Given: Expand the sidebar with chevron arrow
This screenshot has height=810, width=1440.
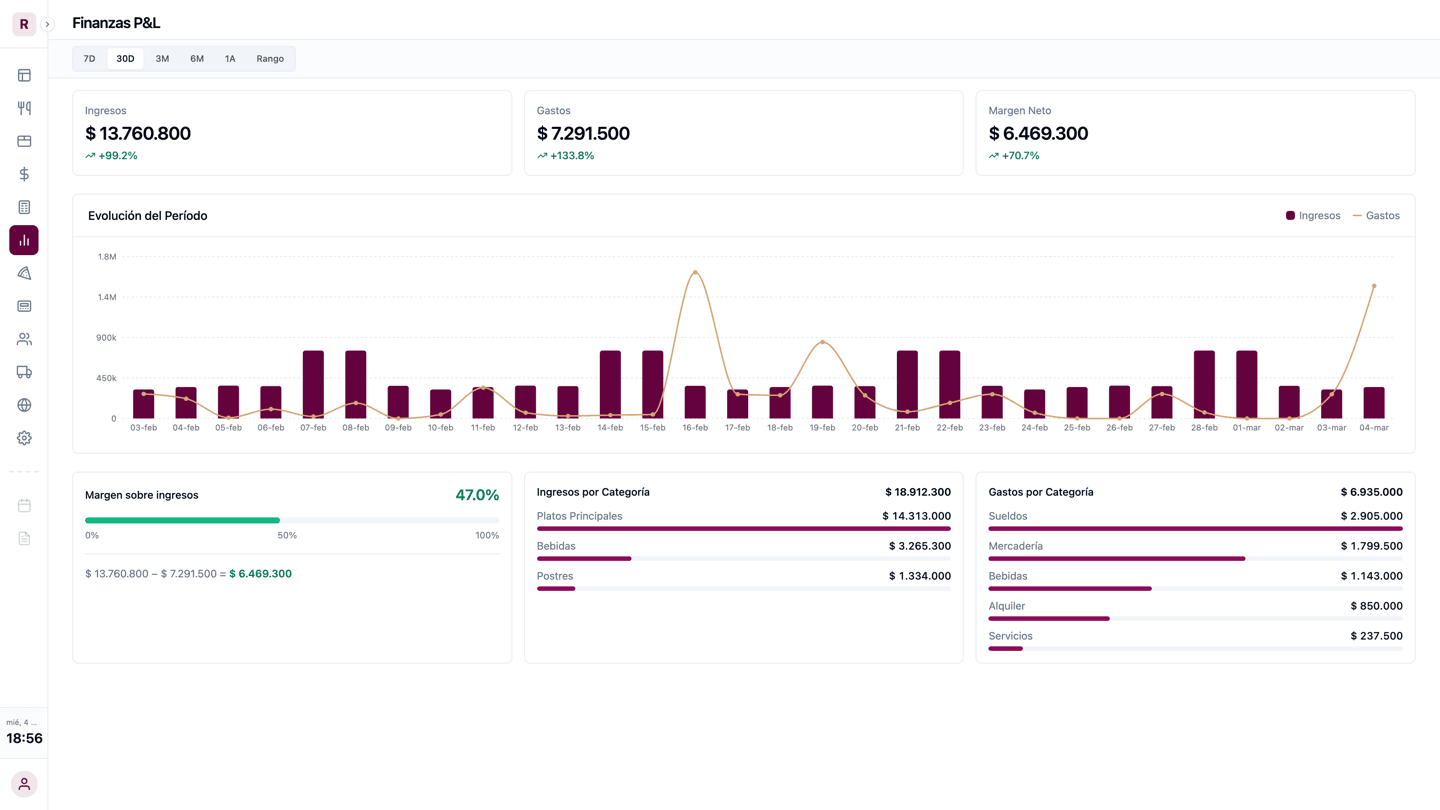Looking at the screenshot, I should [x=47, y=24].
